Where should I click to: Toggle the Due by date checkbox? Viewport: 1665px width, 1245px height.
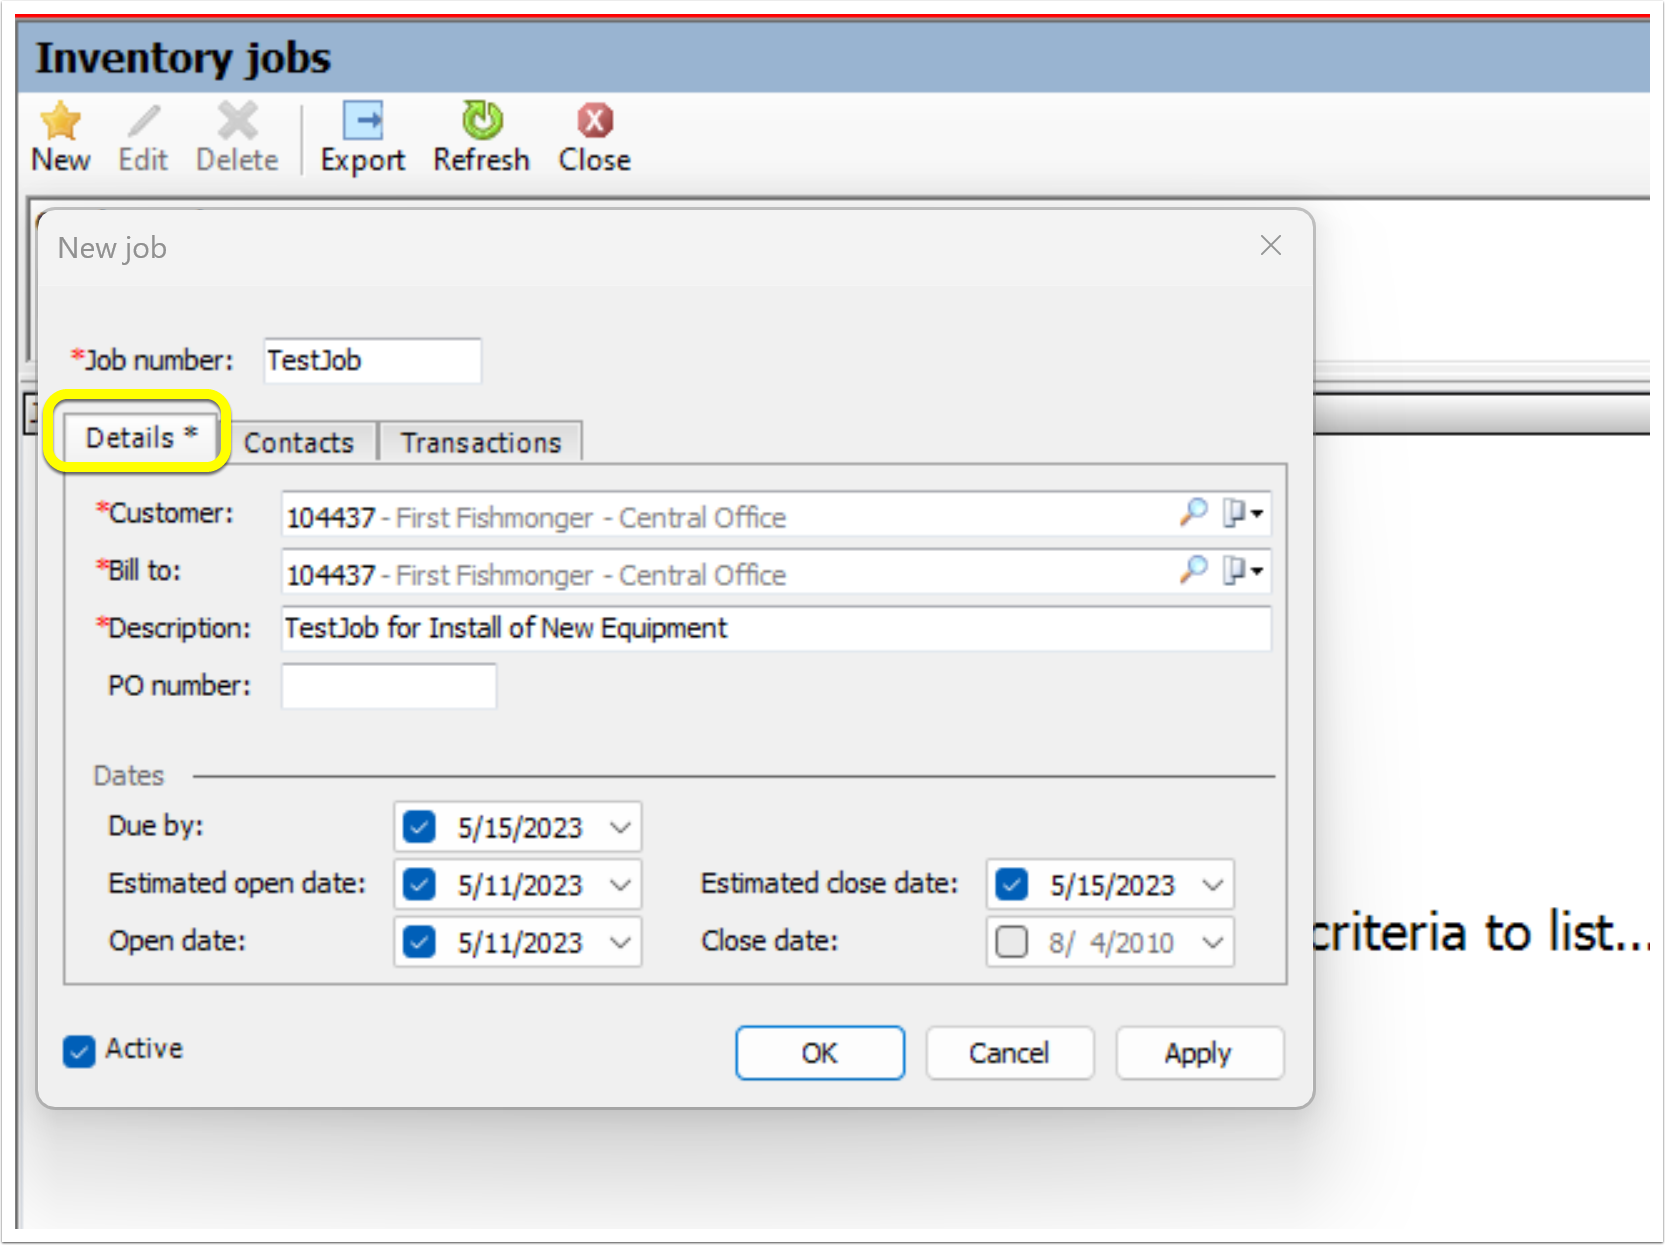click(x=419, y=827)
